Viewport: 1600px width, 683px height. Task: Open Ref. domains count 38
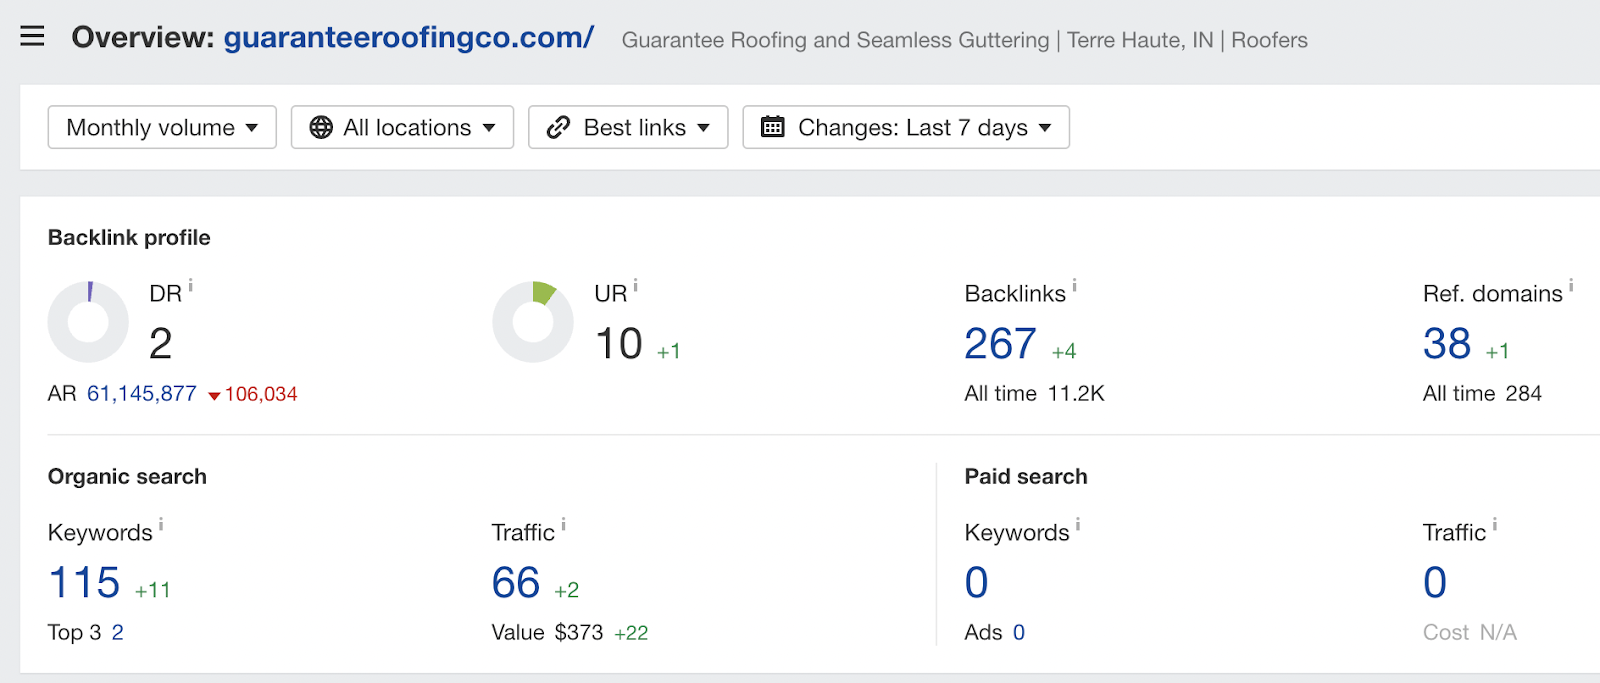click(x=1447, y=344)
